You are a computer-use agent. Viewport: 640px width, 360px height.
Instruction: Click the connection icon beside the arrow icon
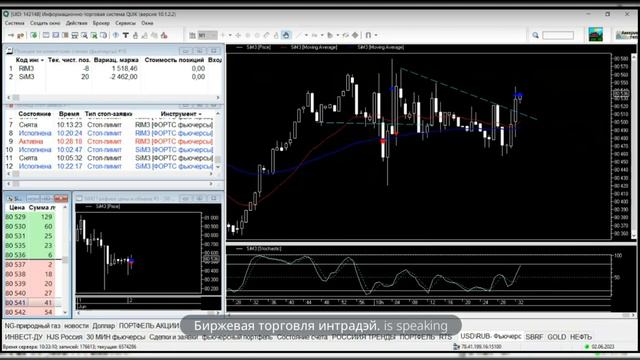click(20, 36)
